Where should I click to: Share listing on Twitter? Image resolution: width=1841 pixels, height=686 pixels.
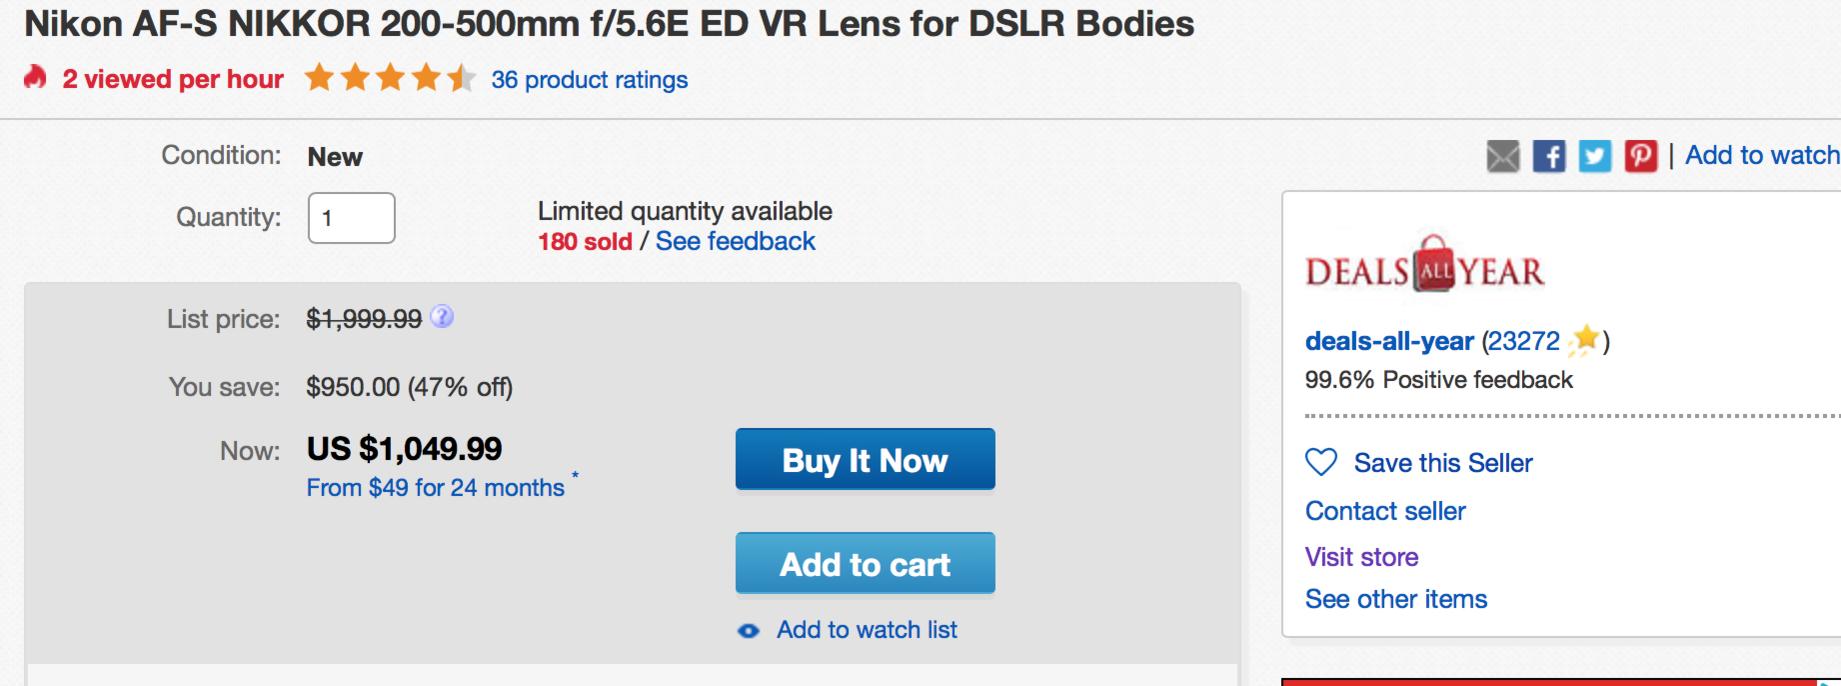coord(1595,156)
